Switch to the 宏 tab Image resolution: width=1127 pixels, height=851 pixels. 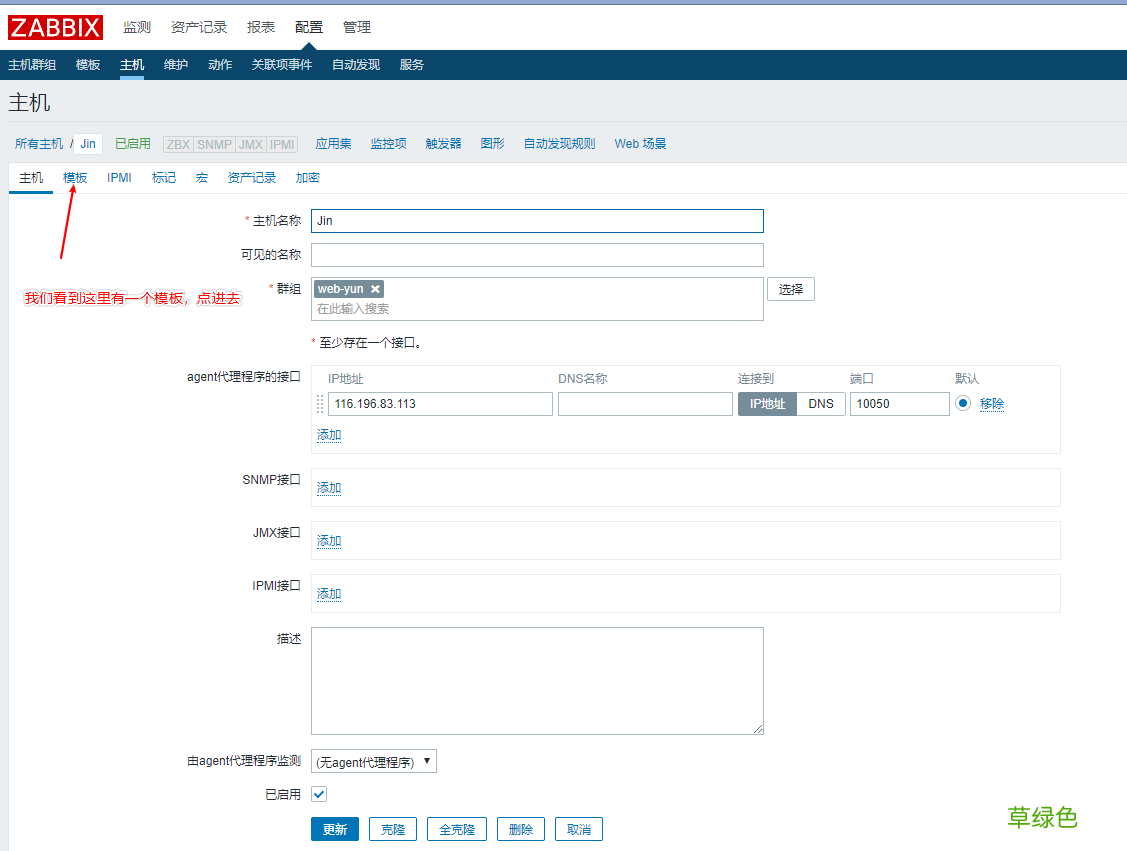201,177
